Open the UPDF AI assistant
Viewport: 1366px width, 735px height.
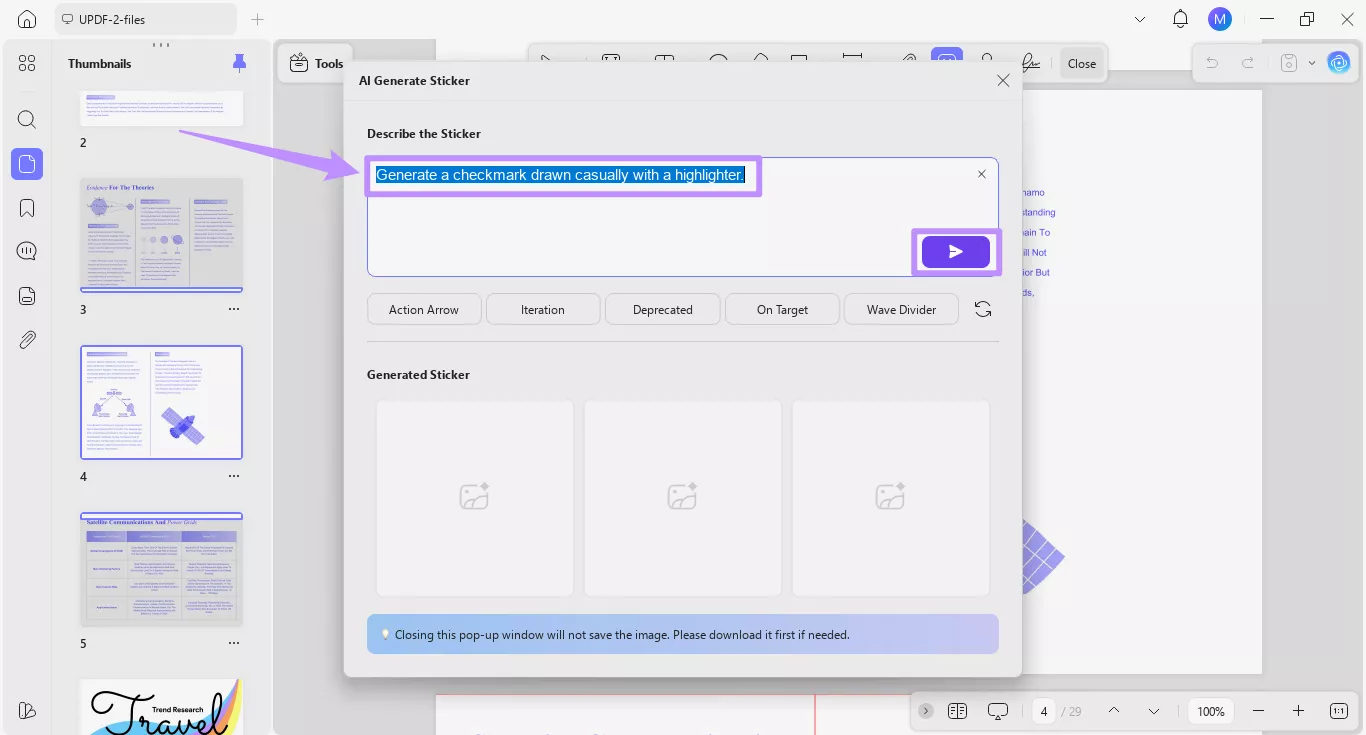pyautogui.click(x=1339, y=63)
